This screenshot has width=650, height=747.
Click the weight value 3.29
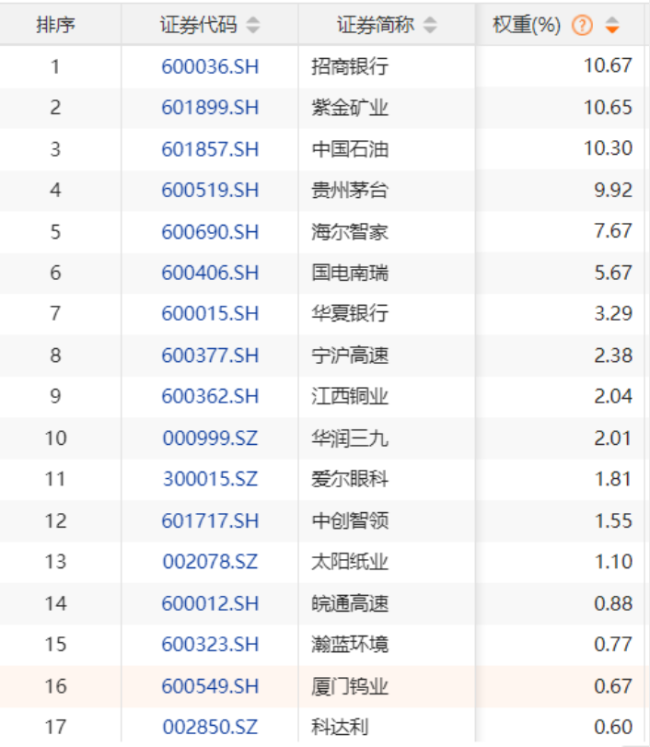(613, 313)
